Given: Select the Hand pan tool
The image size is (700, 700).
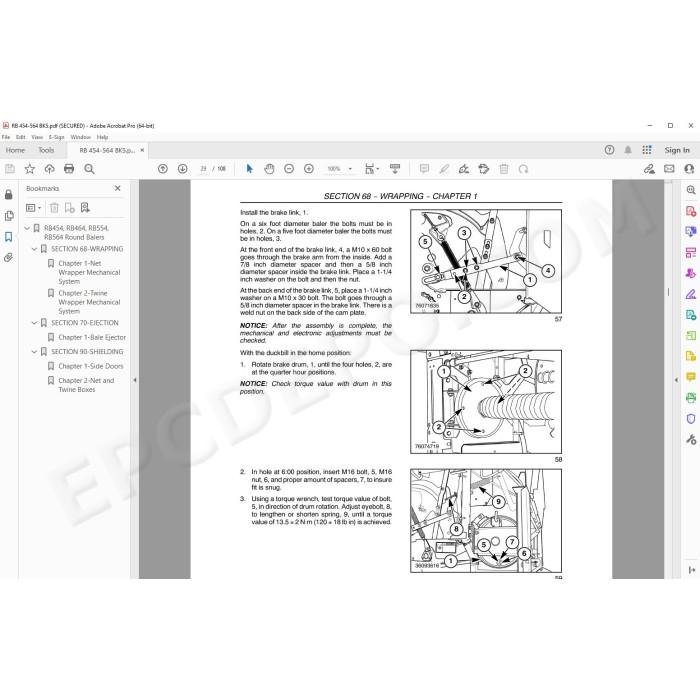Looking at the screenshot, I should coord(269,169).
